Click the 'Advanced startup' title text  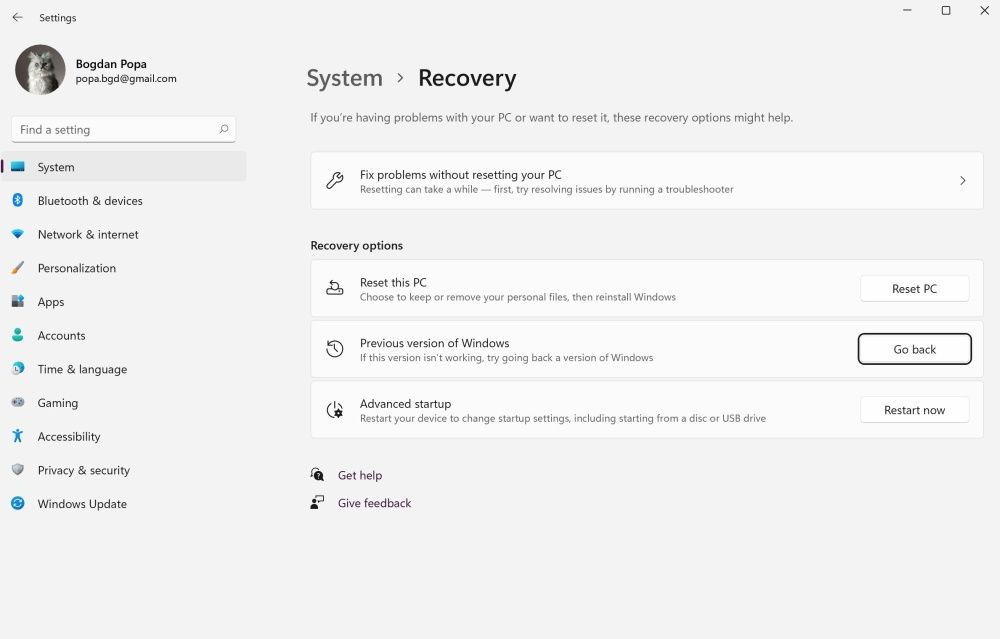pos(405,404)
